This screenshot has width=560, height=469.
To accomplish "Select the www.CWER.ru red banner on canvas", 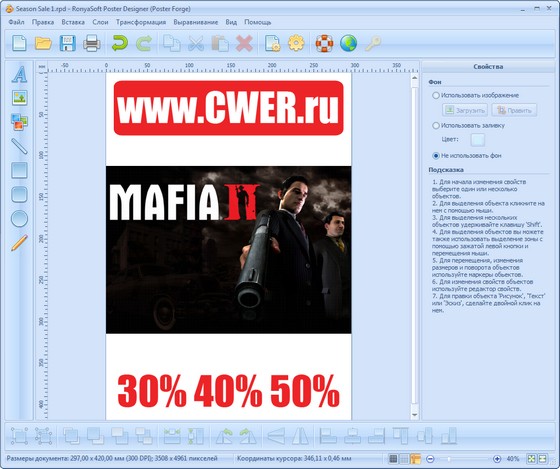I will coord(229,108).
